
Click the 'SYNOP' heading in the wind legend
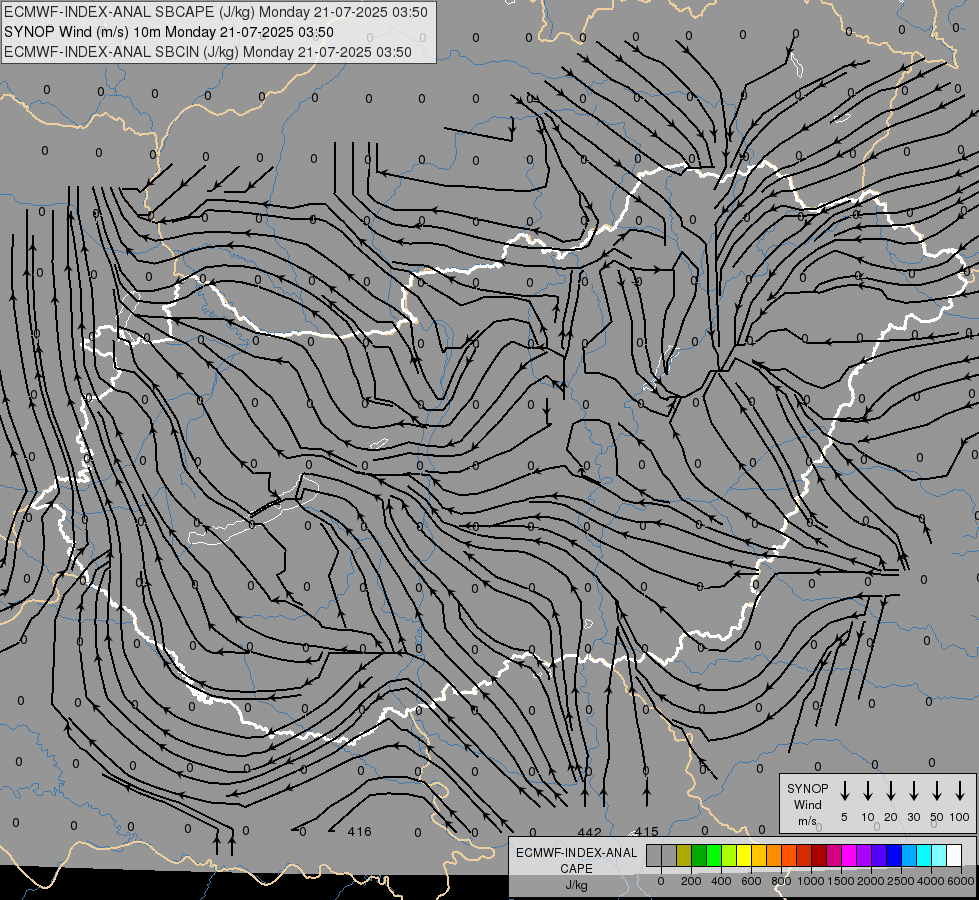807,788
